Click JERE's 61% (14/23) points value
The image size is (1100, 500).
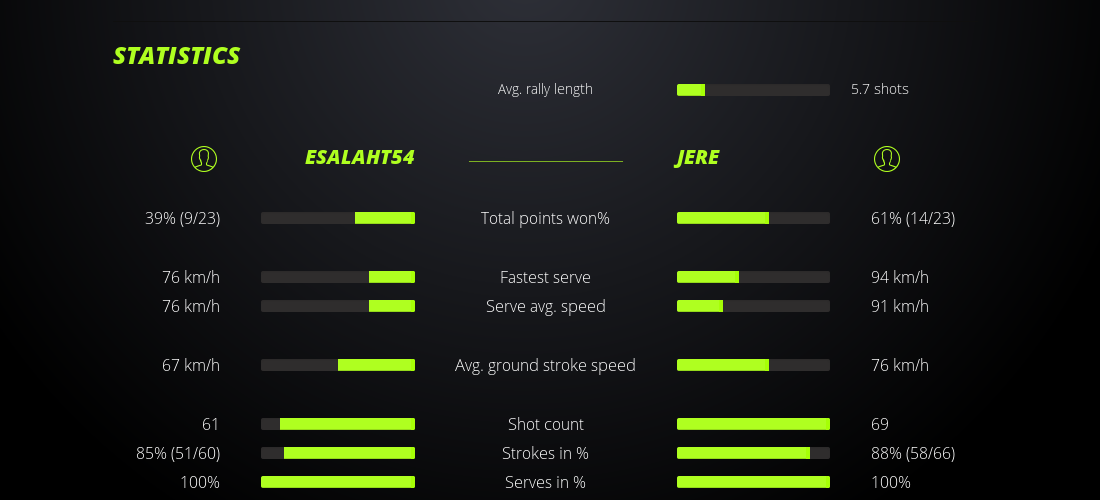click(x=913, y=218)
